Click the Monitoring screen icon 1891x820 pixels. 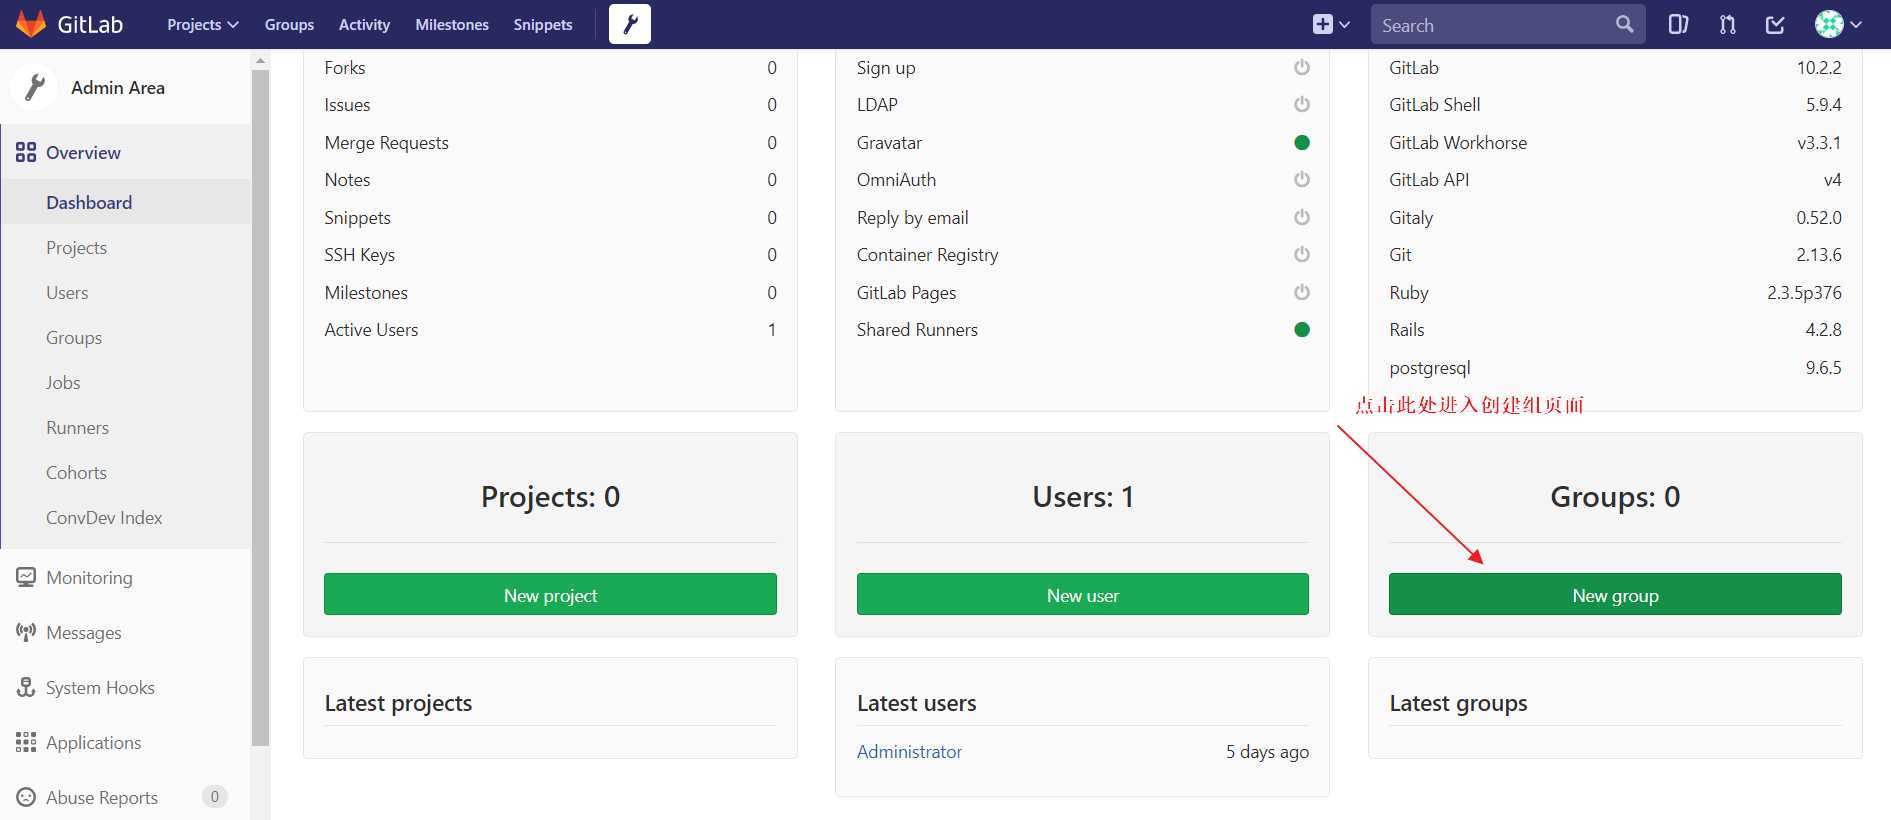click(26, 577)
